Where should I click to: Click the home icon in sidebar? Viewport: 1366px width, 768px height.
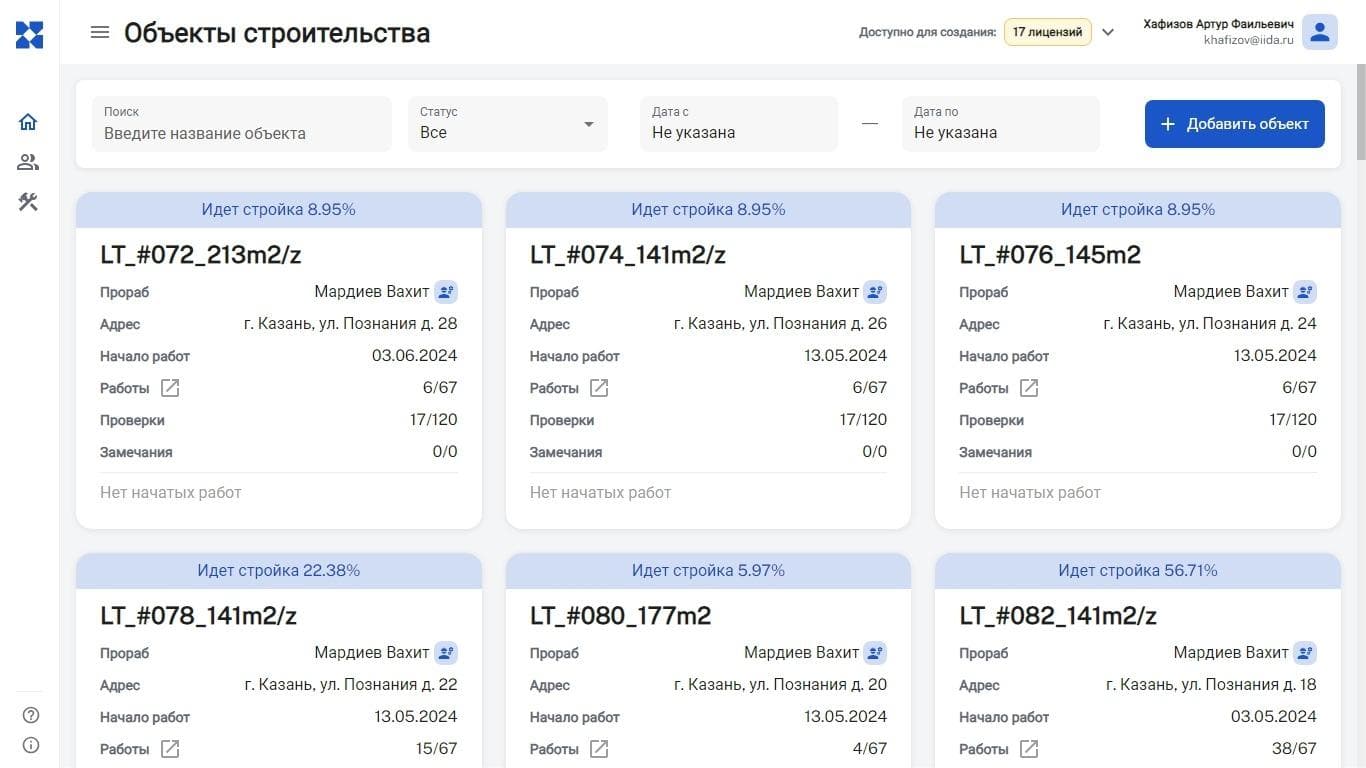pyautogui.click(x=28, y=122)
